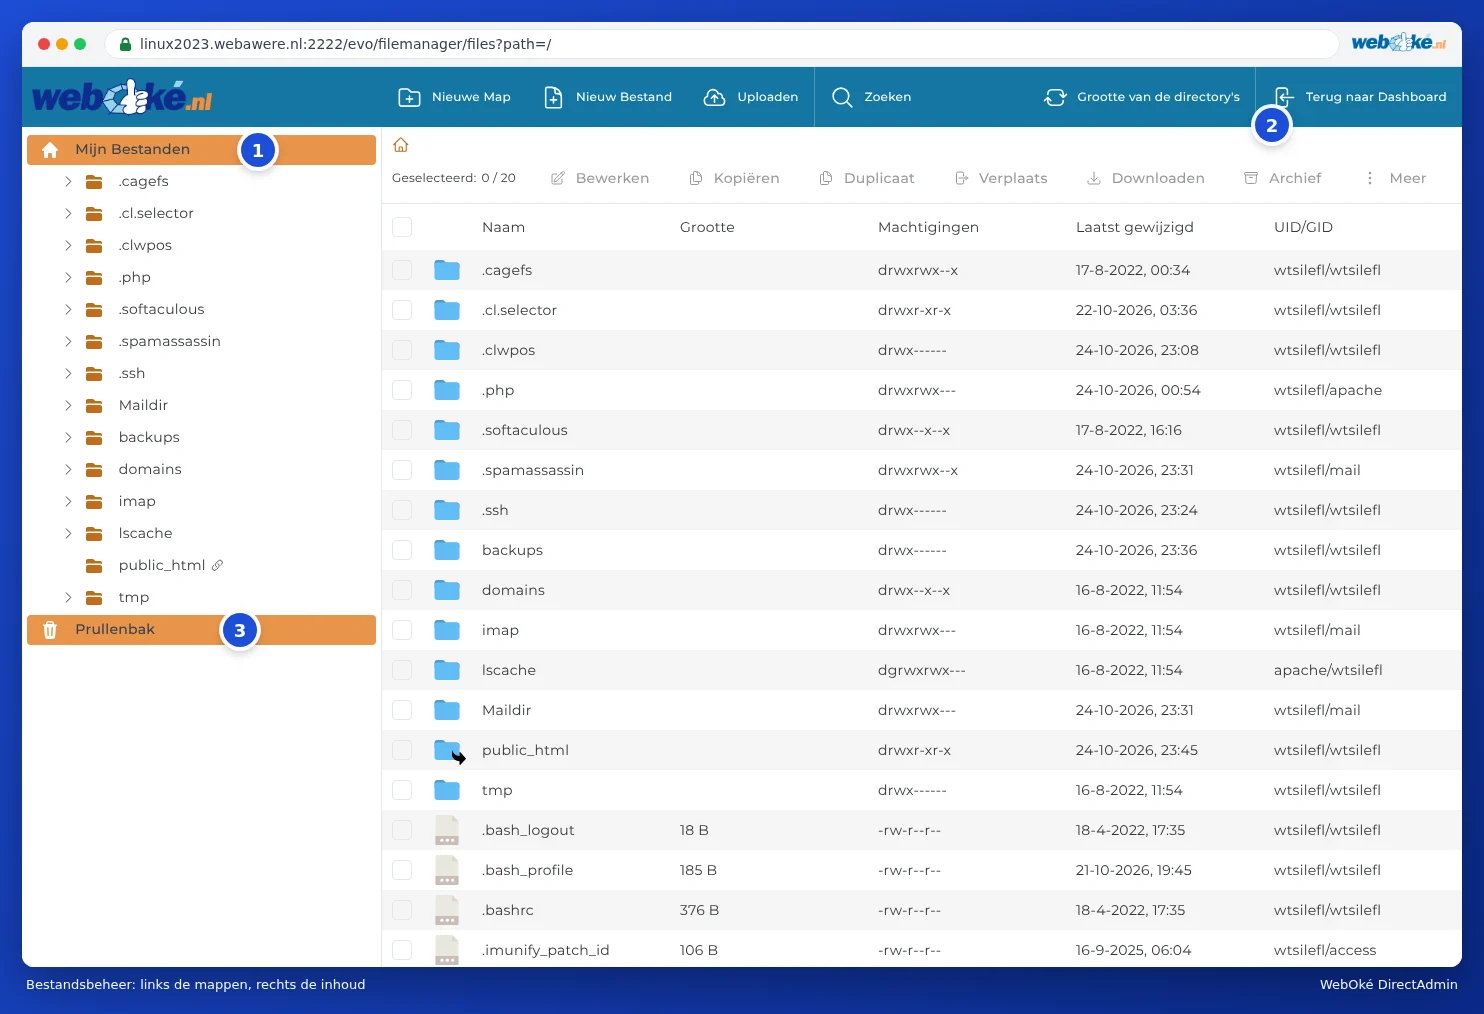This screenshot has width=1484, height=1014.
Task: Open the .imunify_patch_id file name
Action: coord(545,950)
